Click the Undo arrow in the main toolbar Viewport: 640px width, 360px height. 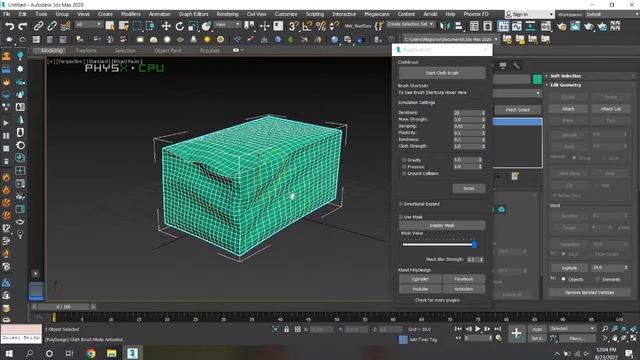click(9, 26)
